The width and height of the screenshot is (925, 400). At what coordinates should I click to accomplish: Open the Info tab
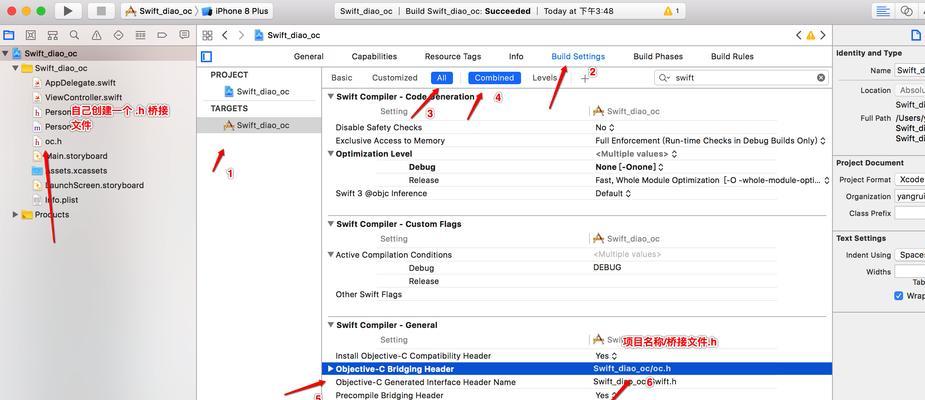(516, 57)
